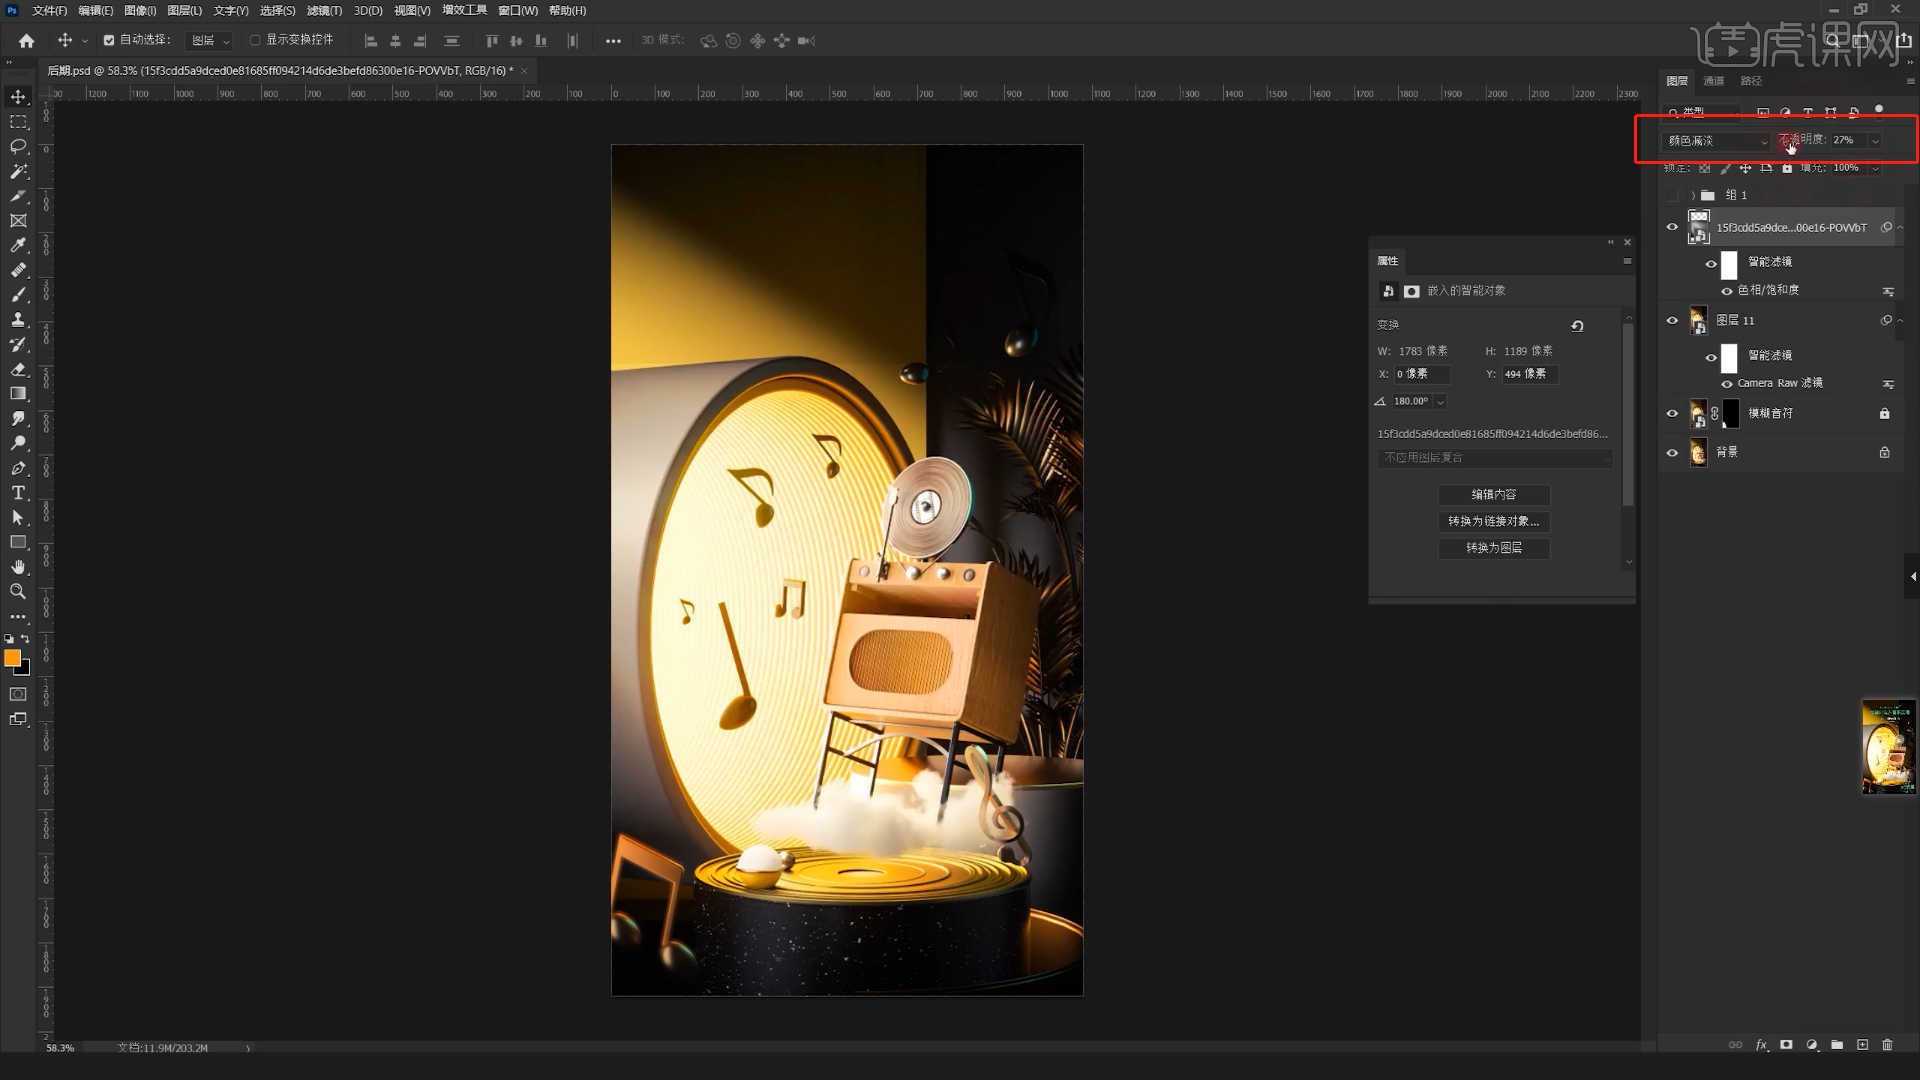Enable the 自动选择 checkbox
Viewport: 1920px width, 1080px height.
point(109,41)
